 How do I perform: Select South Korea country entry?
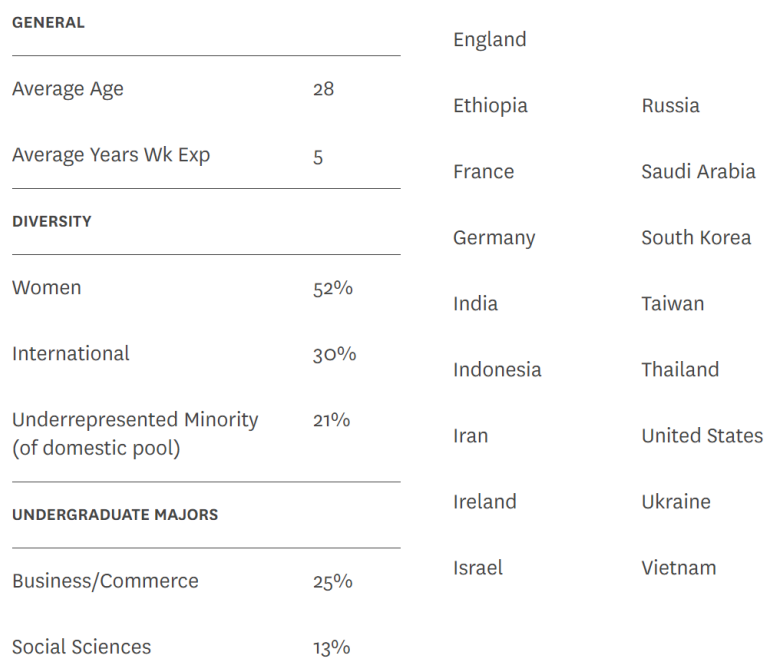[696, 238]
